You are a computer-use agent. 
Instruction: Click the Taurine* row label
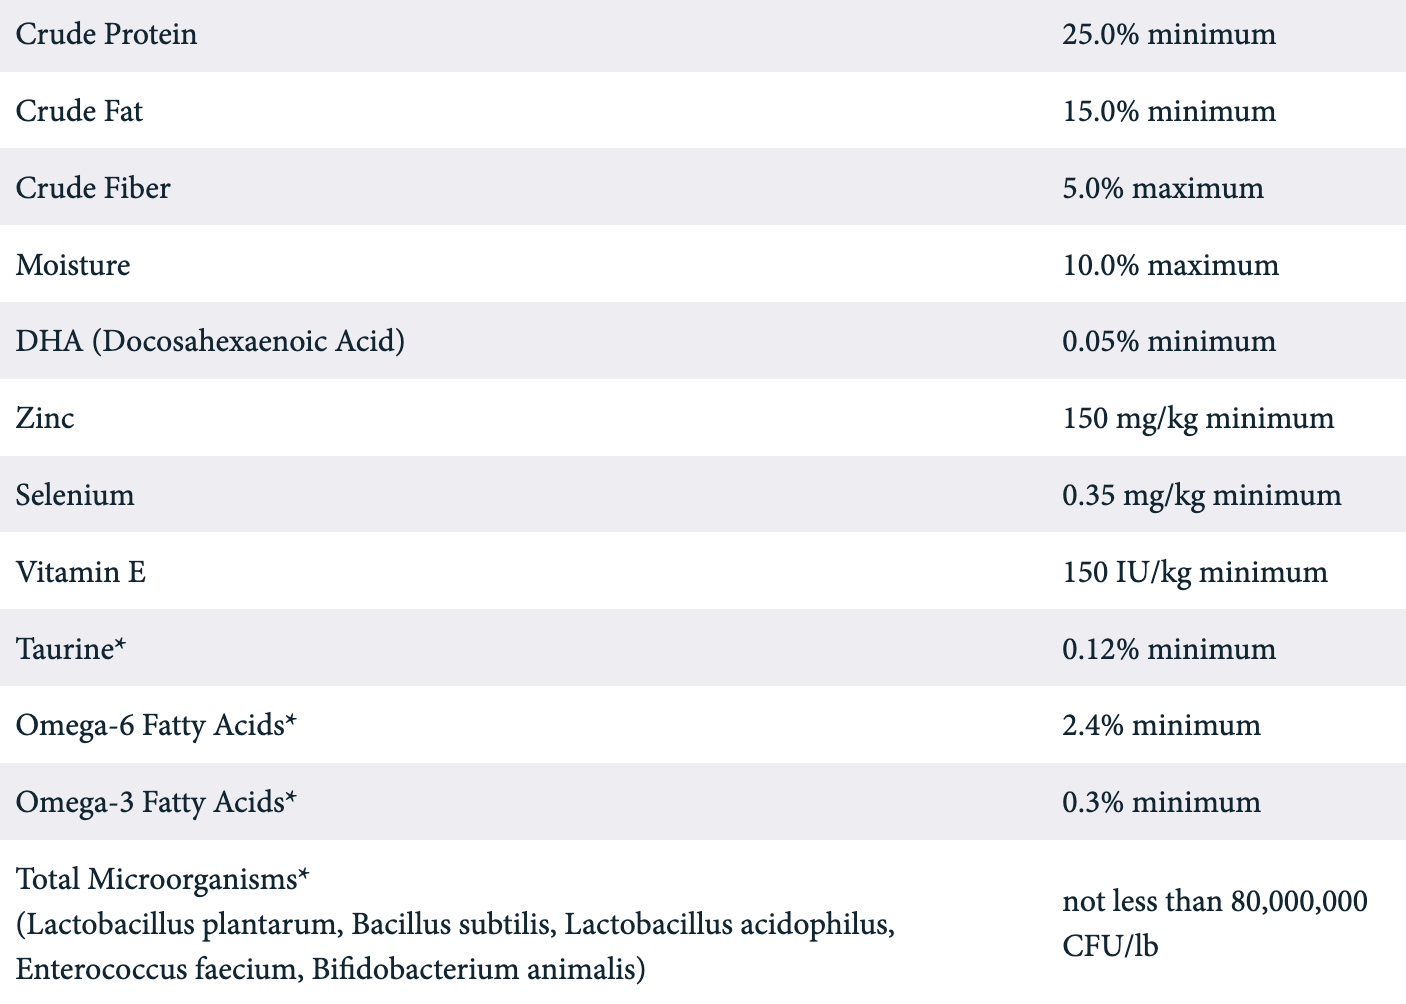pos(71,649)
